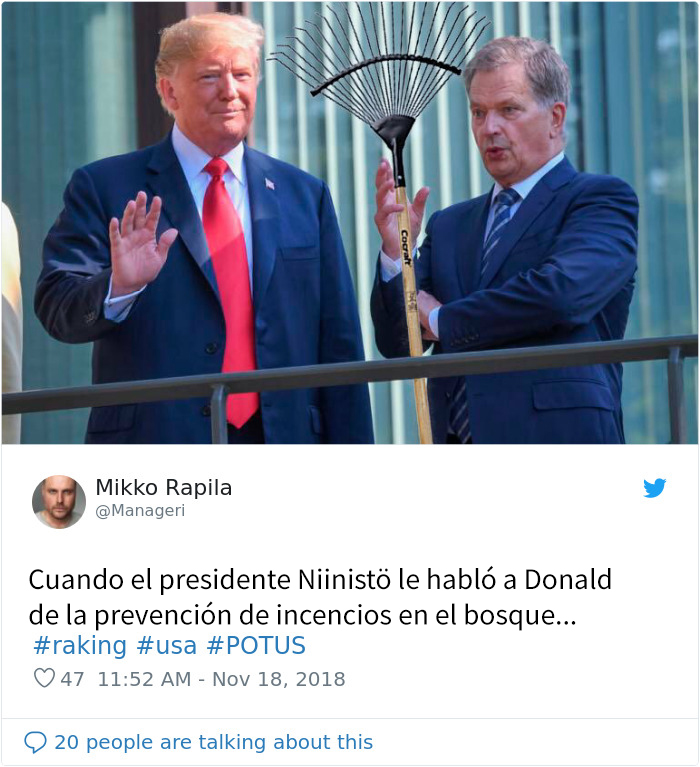The width and height of the screenshot is (700, 767).
Task: Click the red tie in the photo
Action: pos(229,289)
